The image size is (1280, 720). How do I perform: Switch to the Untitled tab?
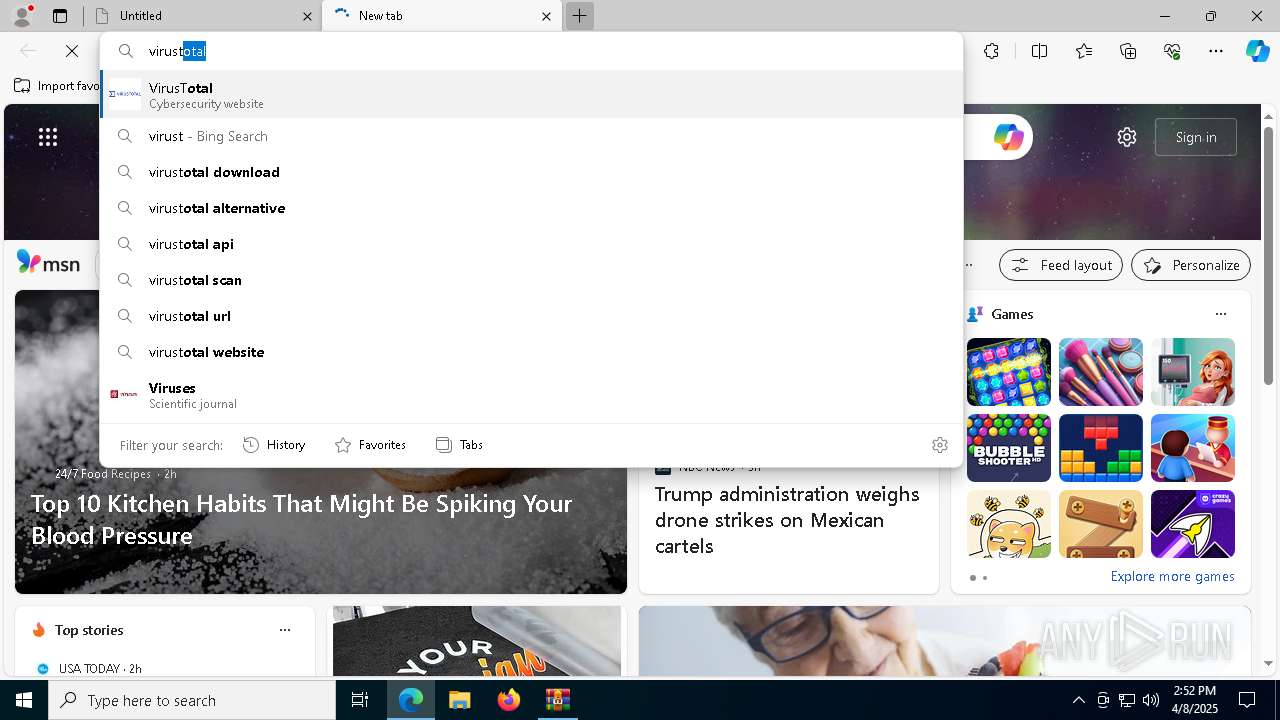200,16
